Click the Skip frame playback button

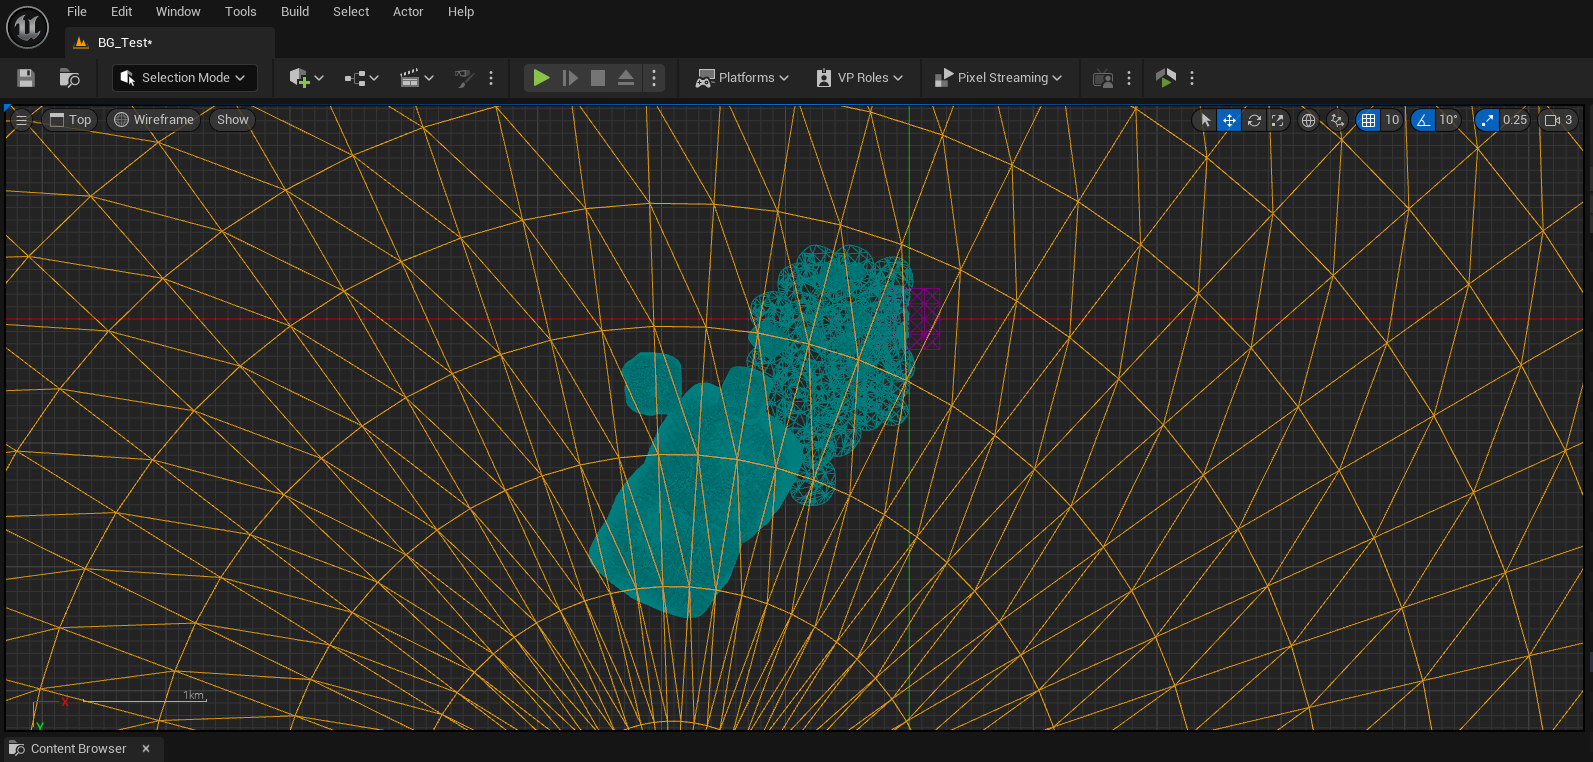pos(570,78)
